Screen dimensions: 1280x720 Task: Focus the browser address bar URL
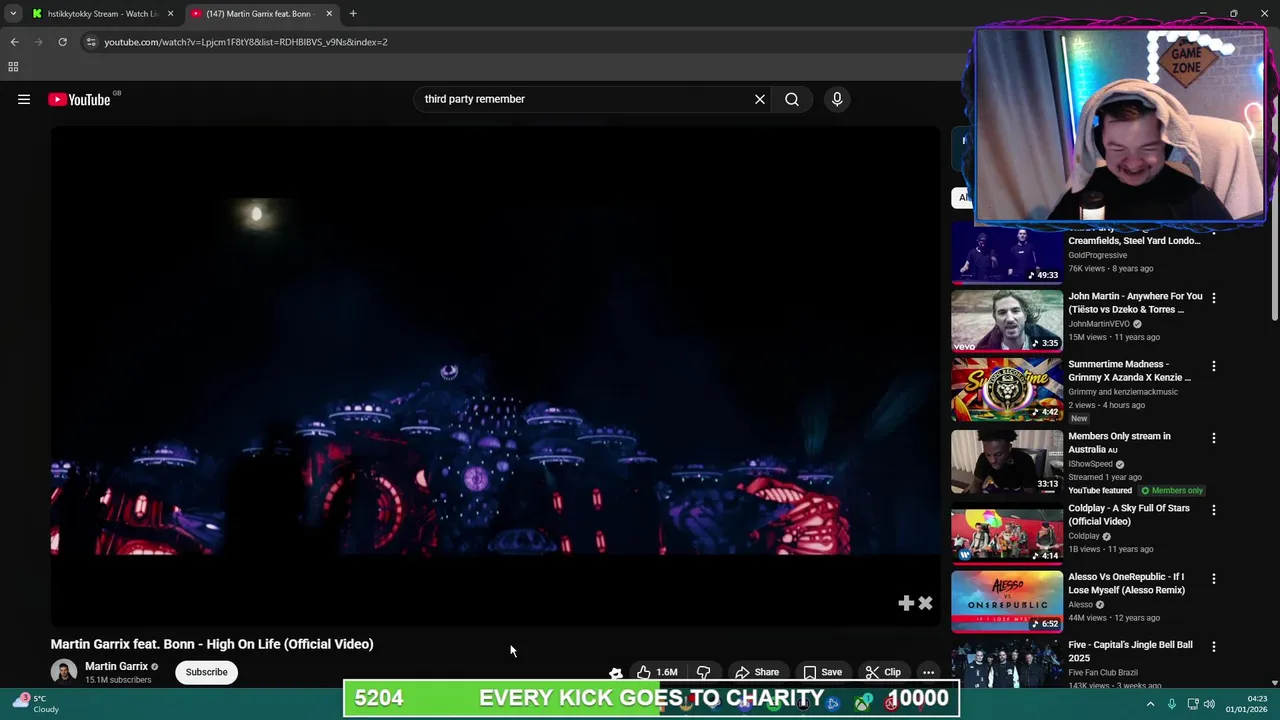click(x=246, y=42)
